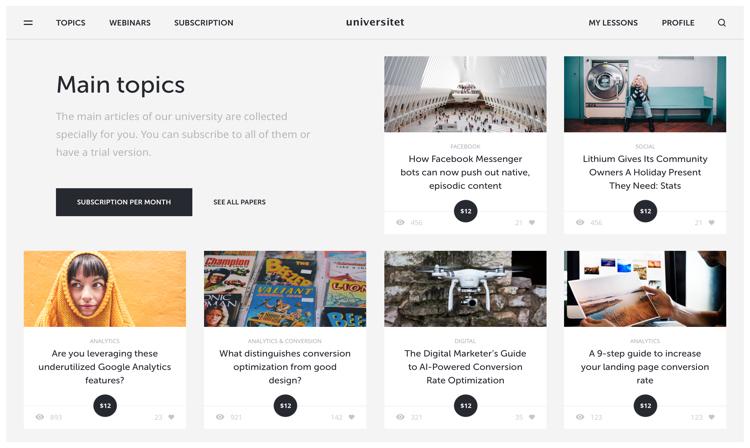The height and width of the screenshot is (448, 750).
Task: Open the drone article thumbnail image
Action: coord(465,289)
